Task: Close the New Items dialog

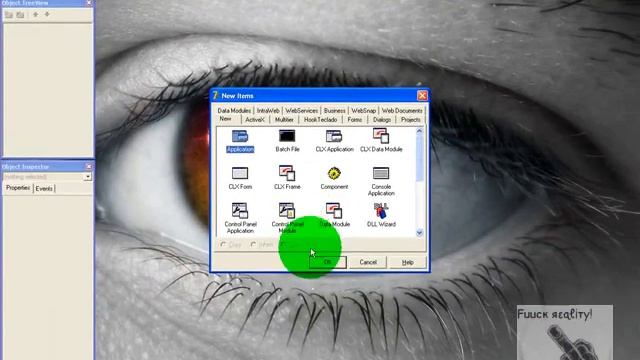Action: pyautogui.click(x=422, y=96)
